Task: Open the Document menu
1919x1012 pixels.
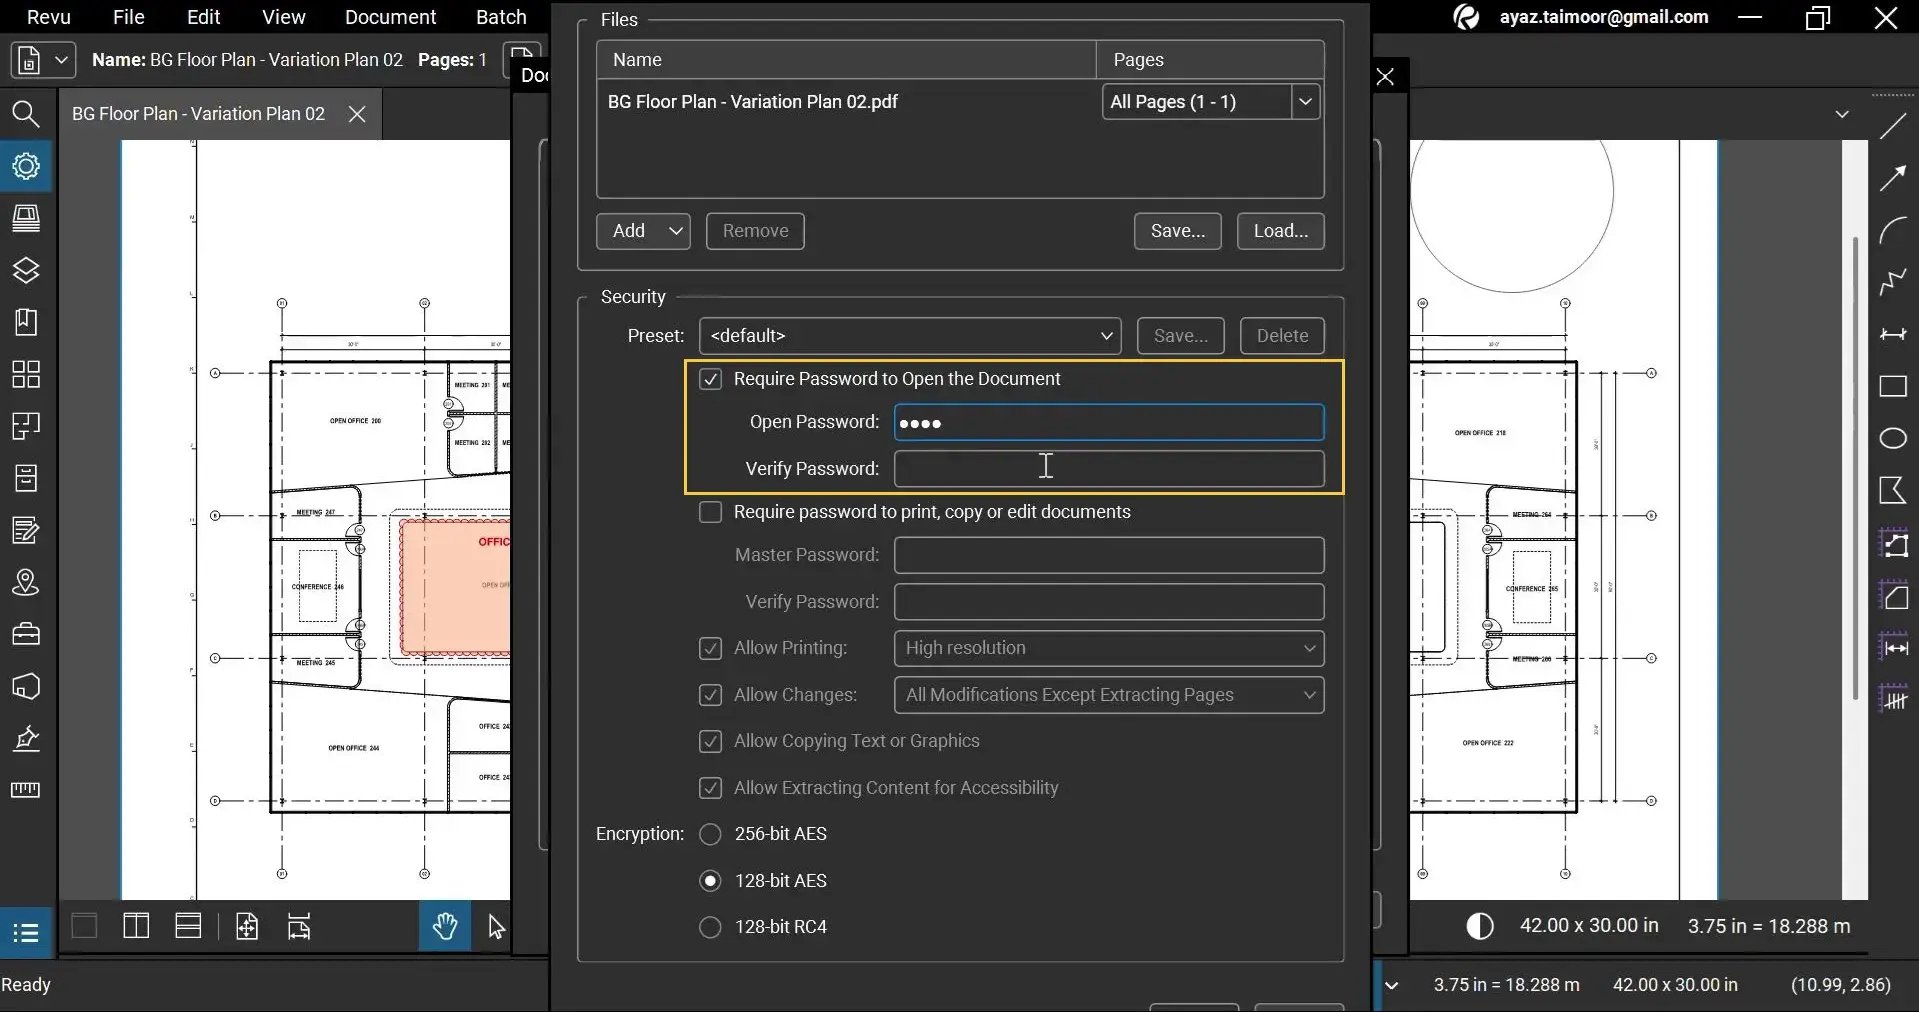Action: [390, 17]
